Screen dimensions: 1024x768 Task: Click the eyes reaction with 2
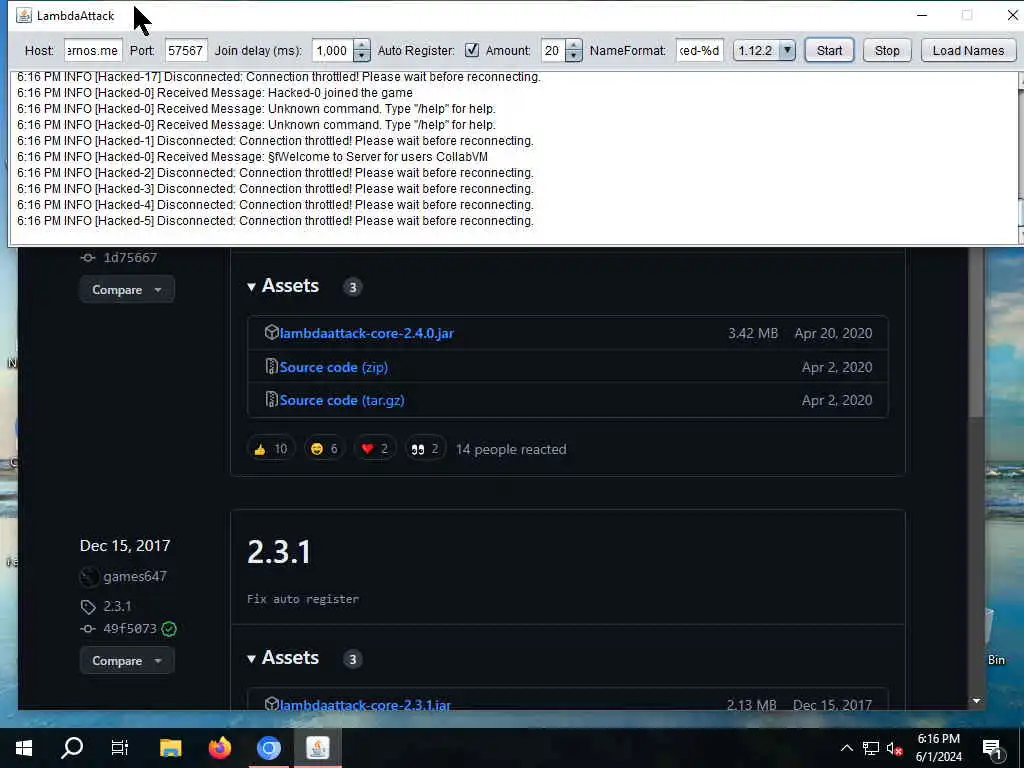425,449
